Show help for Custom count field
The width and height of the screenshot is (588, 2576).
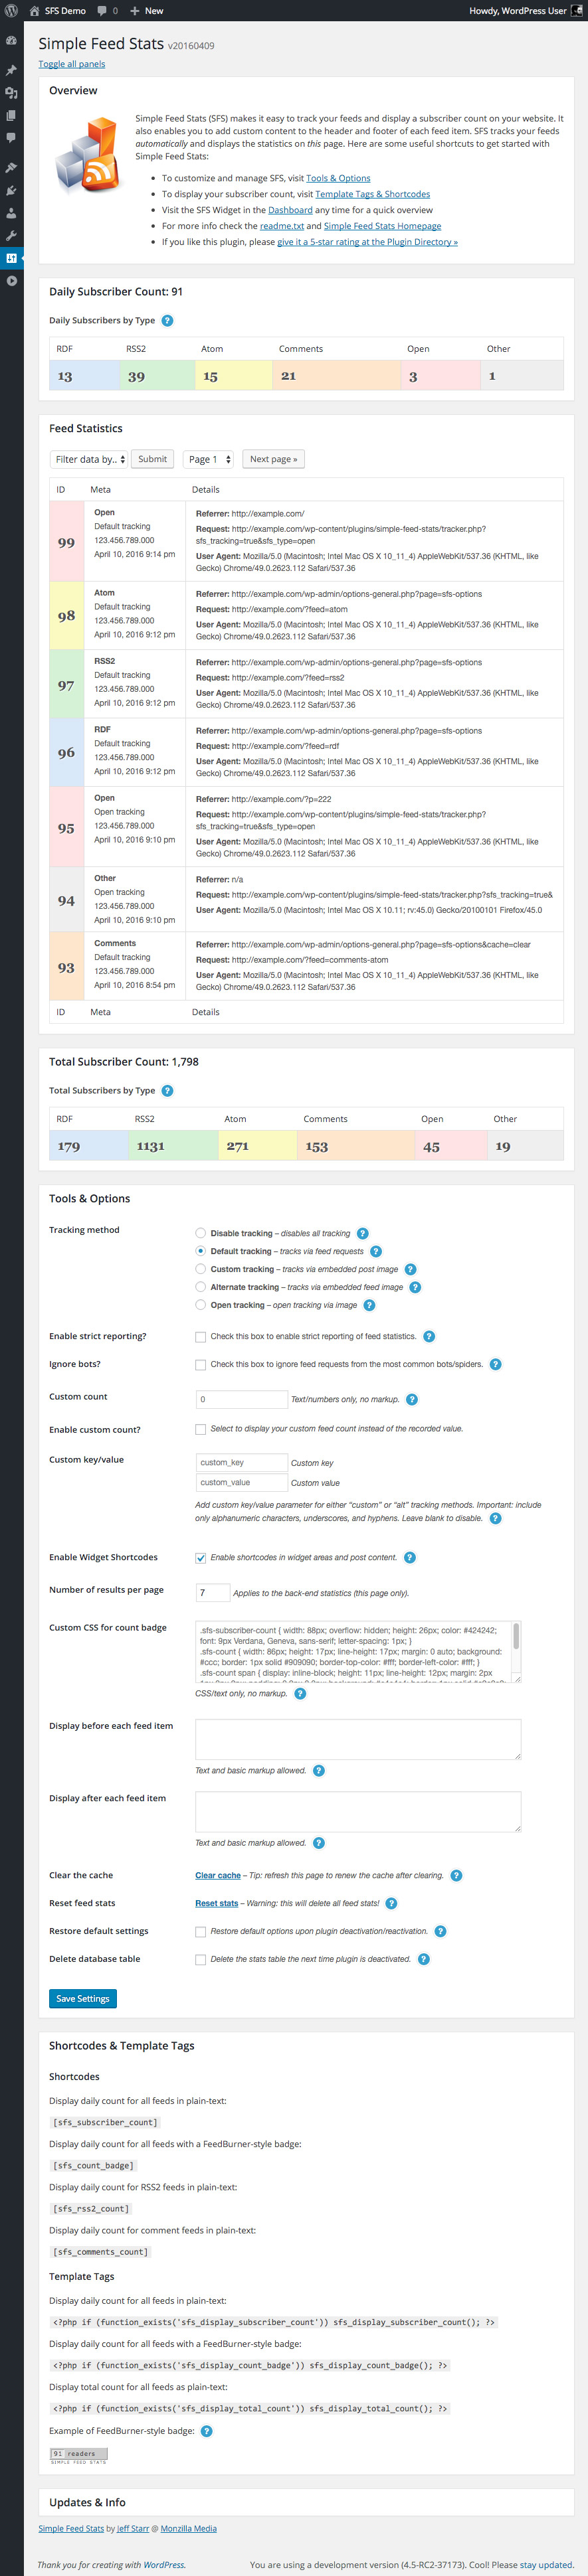tap(412, 1399)
